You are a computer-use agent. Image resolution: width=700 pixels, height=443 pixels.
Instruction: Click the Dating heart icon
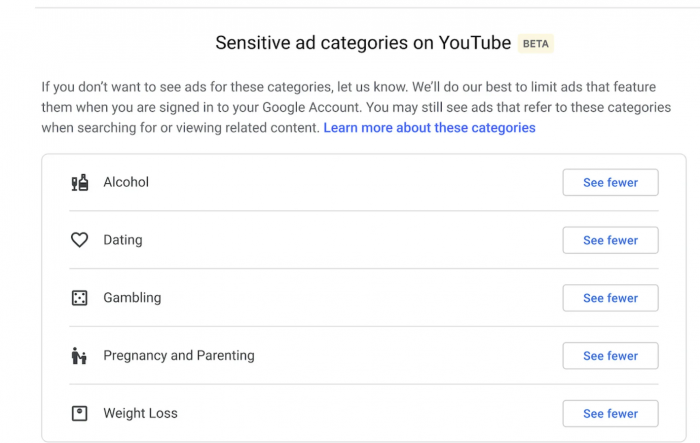(80, 240)
